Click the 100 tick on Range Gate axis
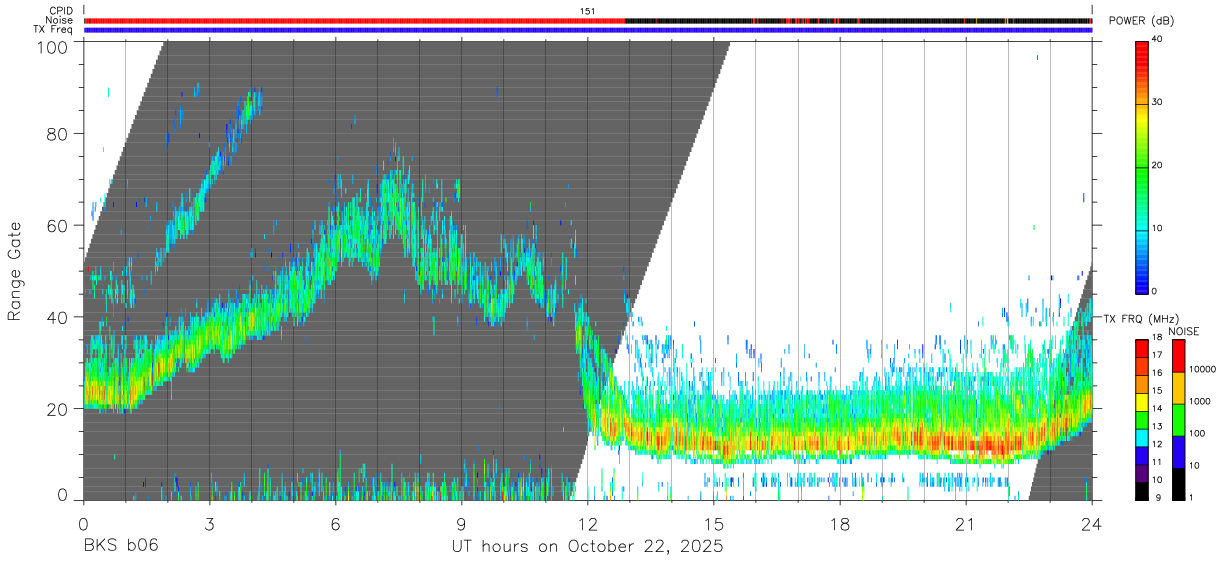Image resolution: width=1228 pixels, height=567 pixels. (x=54, y=46)
